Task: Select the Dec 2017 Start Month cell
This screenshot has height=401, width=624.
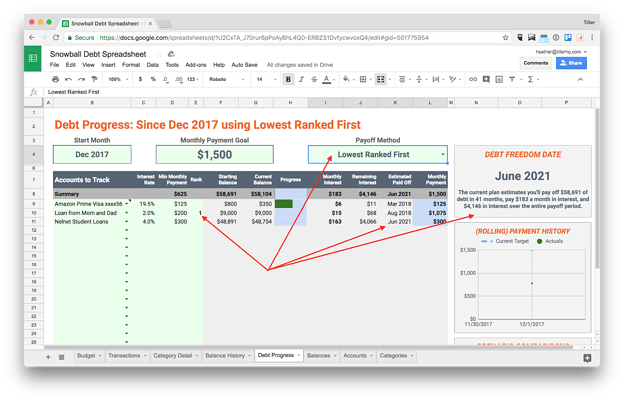Action: tap(92, 154)
